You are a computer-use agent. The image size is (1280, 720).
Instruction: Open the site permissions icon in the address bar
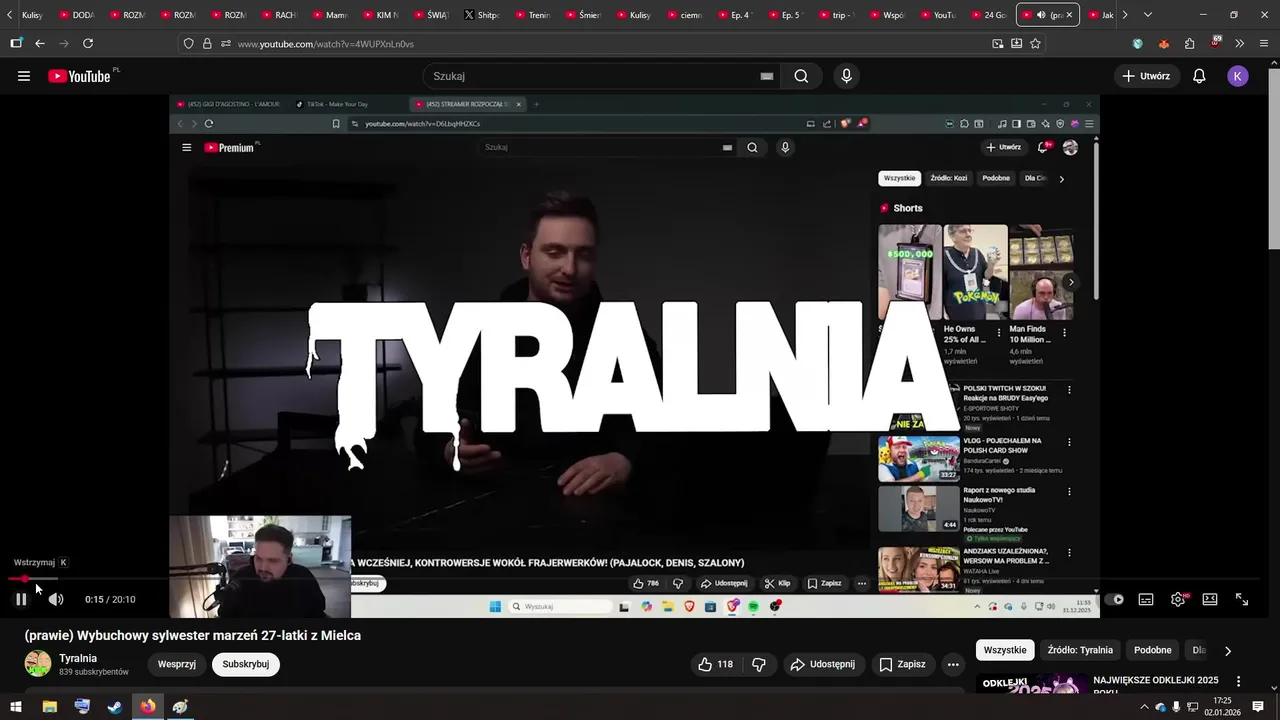225,44
